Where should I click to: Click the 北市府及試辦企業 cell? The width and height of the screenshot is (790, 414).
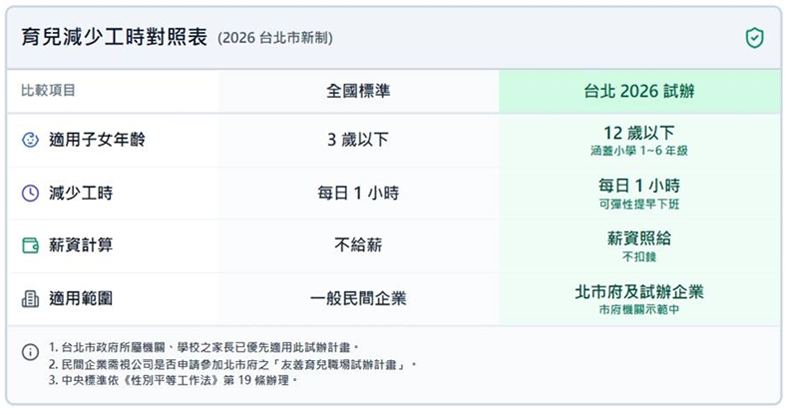639,292
